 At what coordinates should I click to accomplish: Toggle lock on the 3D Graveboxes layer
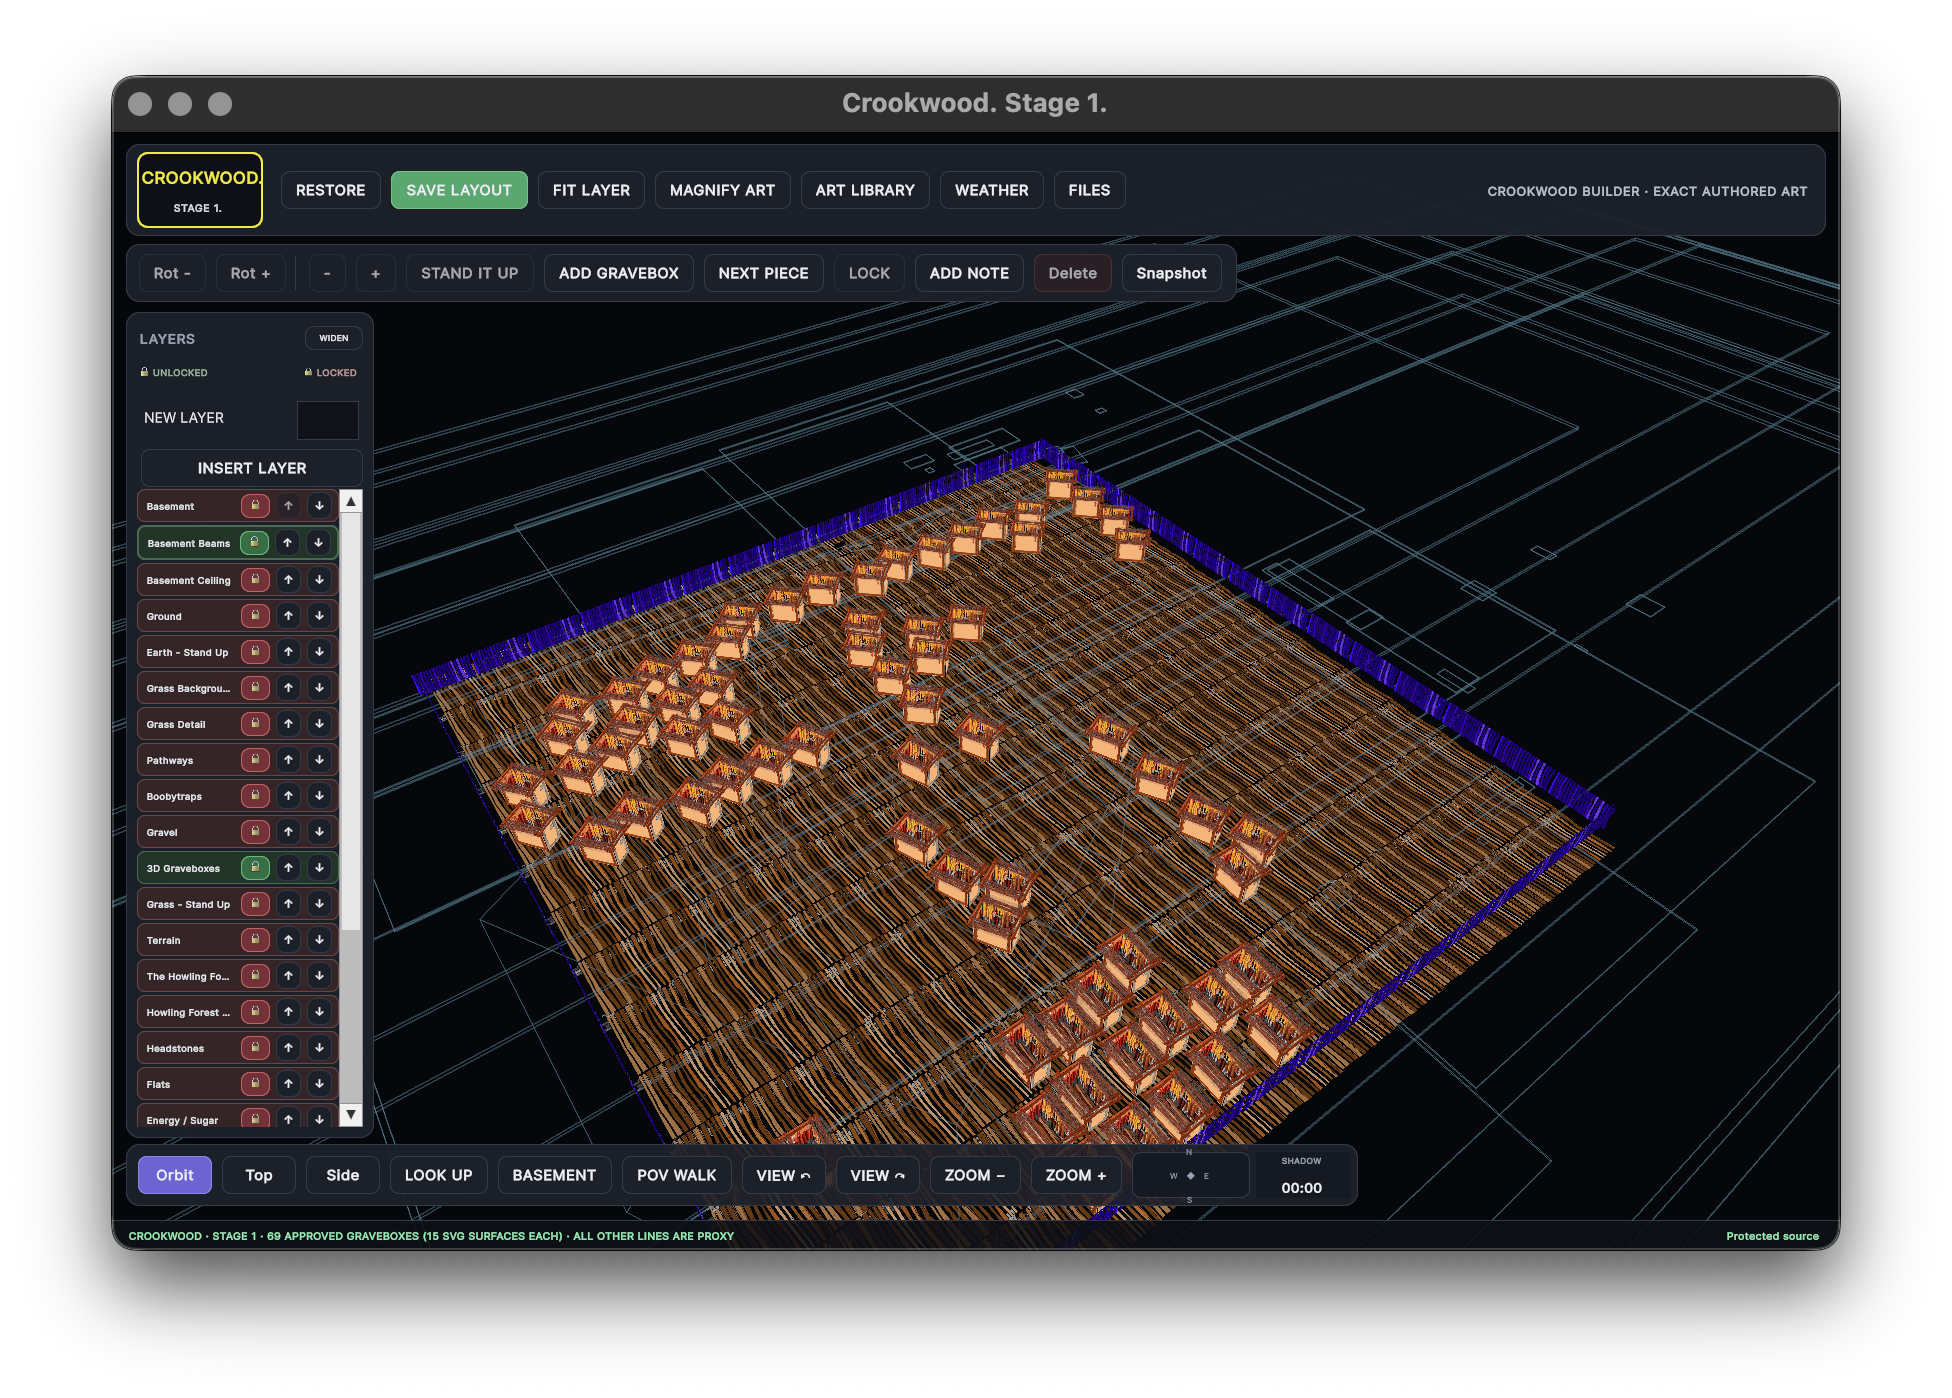tap(255, 867)
